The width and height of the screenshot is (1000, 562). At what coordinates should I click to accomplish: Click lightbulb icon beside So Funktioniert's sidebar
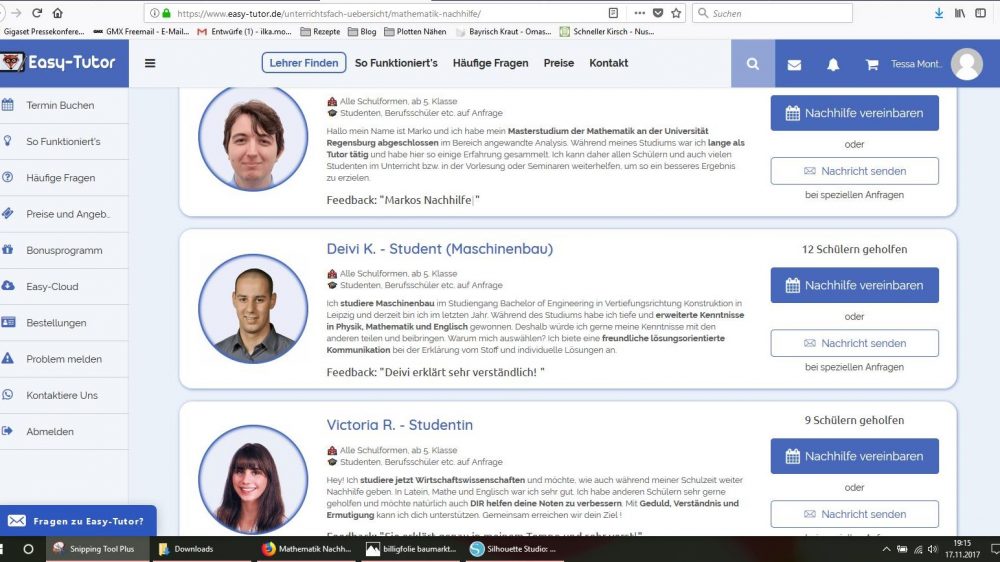(8, 141)
